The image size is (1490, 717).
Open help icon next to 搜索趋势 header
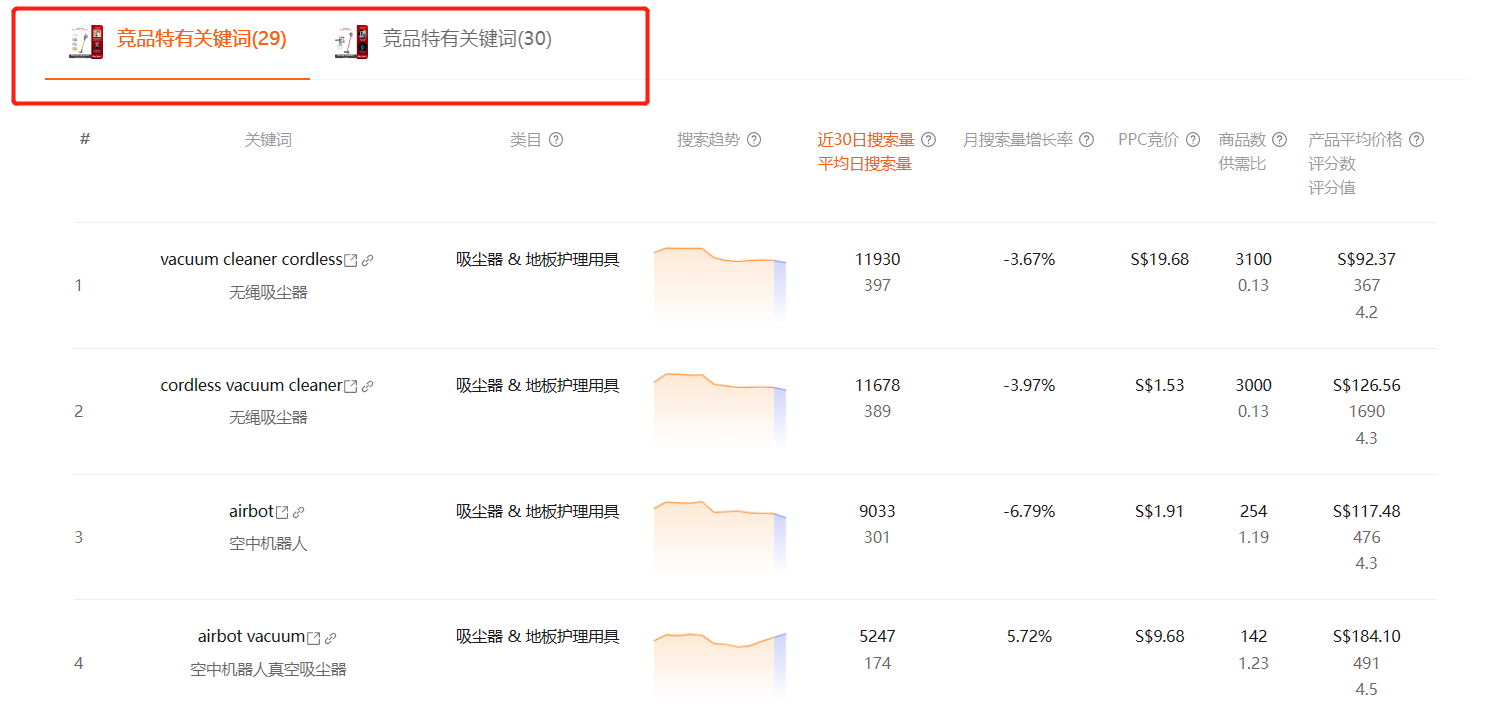(x=754, y=140)
